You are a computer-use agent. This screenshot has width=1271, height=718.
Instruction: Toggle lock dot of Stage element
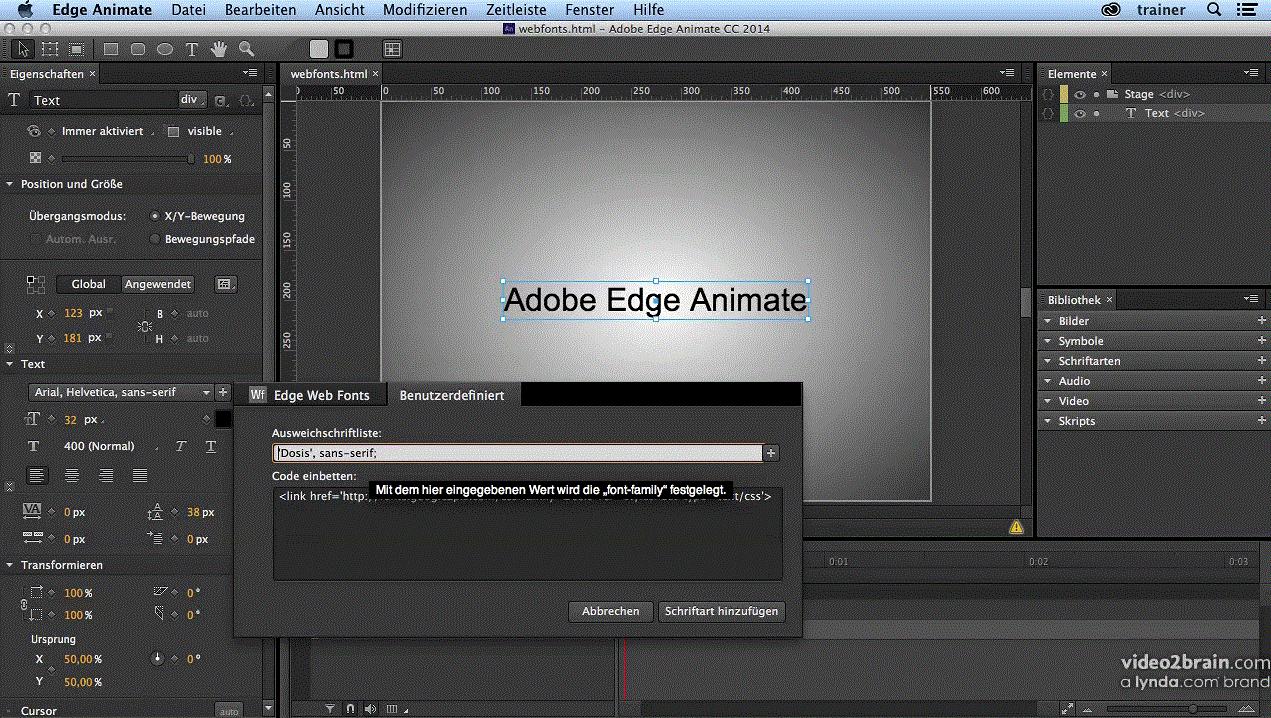[1096, 94]
